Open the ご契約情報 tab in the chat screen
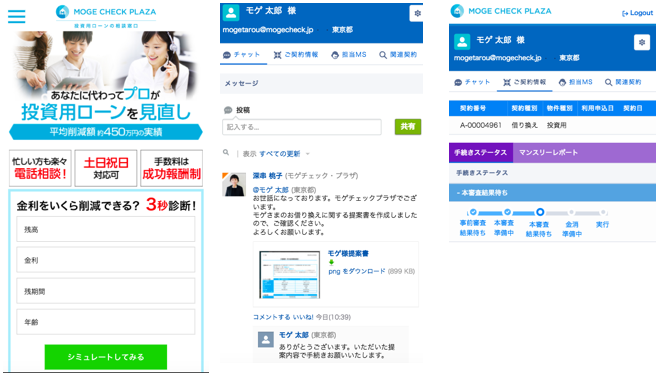Screen dimensions: 664x373 coord(296,55)
